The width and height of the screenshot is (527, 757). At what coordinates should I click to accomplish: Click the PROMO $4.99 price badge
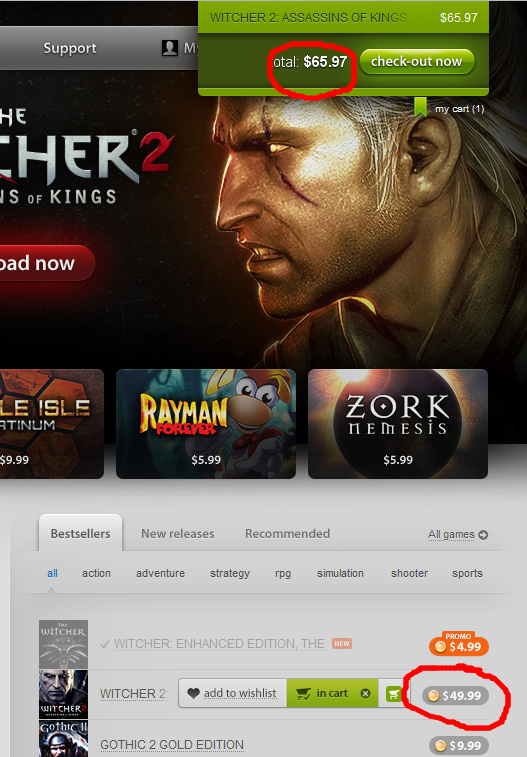coord(459,644)
